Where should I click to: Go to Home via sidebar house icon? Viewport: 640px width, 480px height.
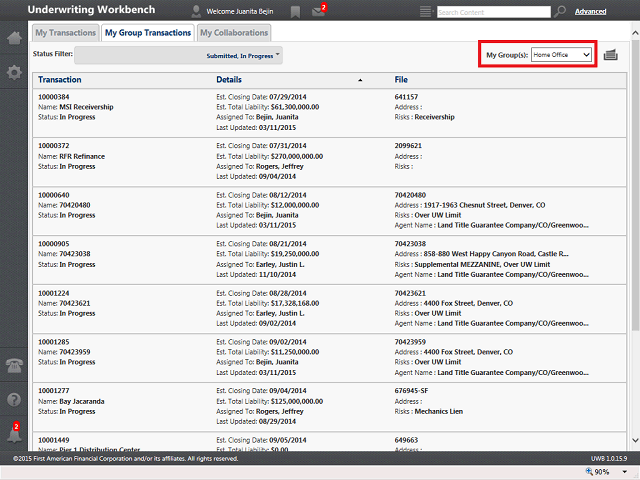coord(14,38)
